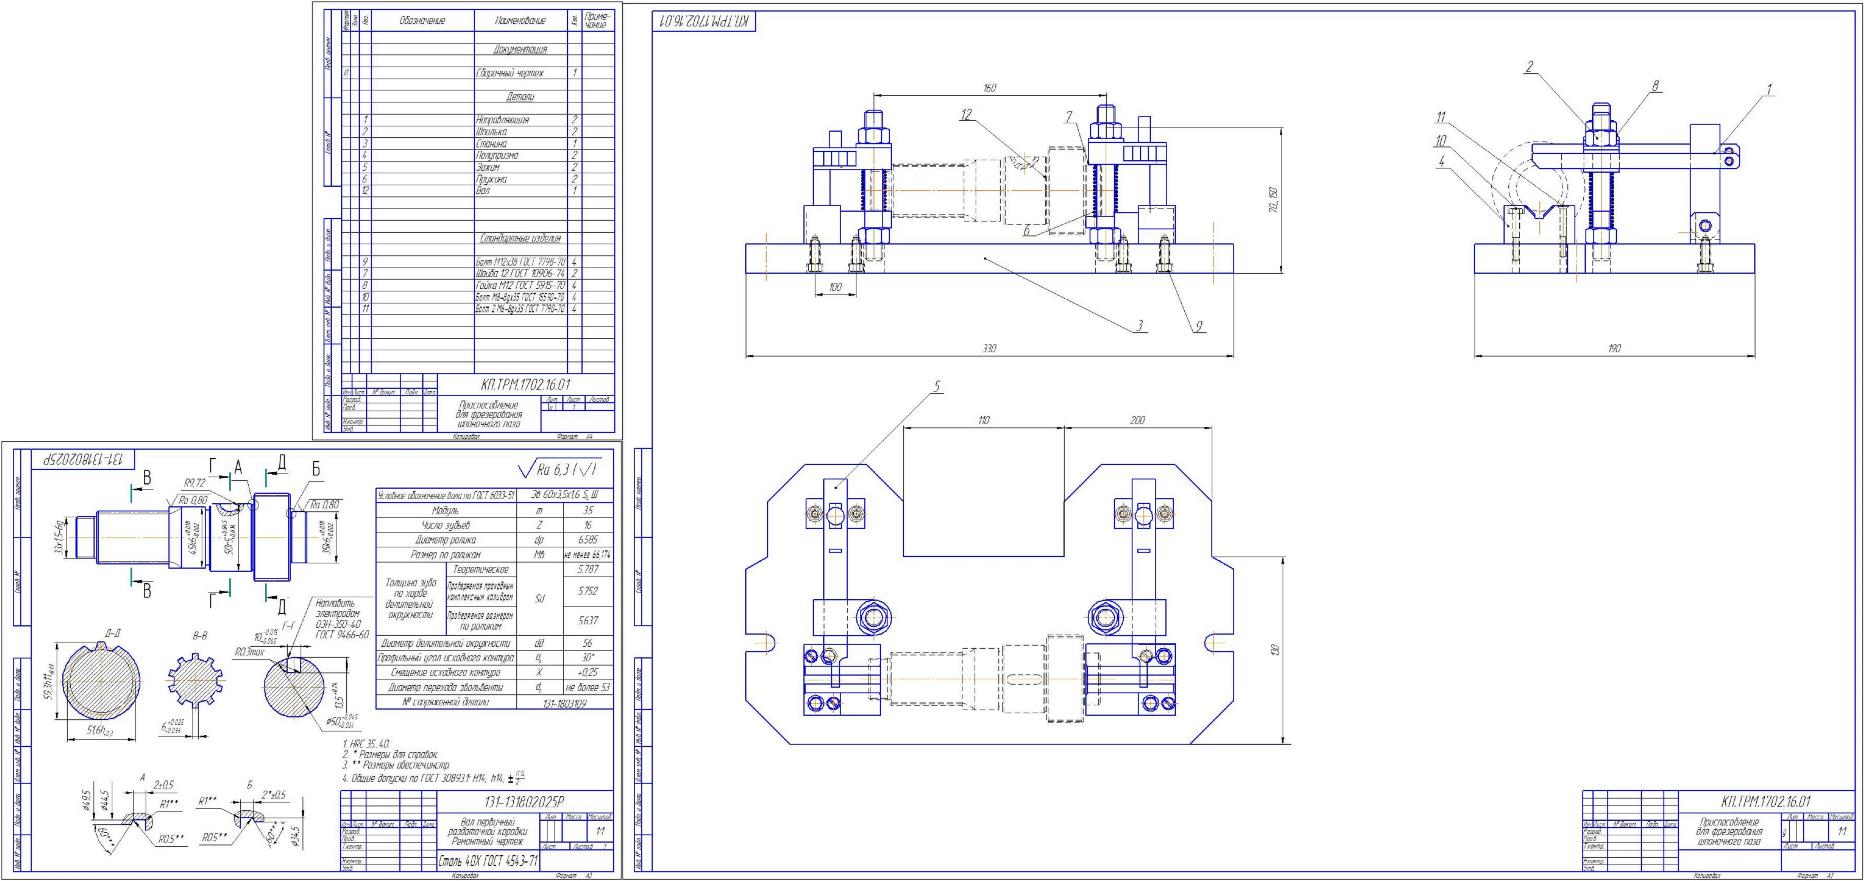Select the 'Направляющая' part row
This screenshot has width=1864, height=881.
pos(477,120)
